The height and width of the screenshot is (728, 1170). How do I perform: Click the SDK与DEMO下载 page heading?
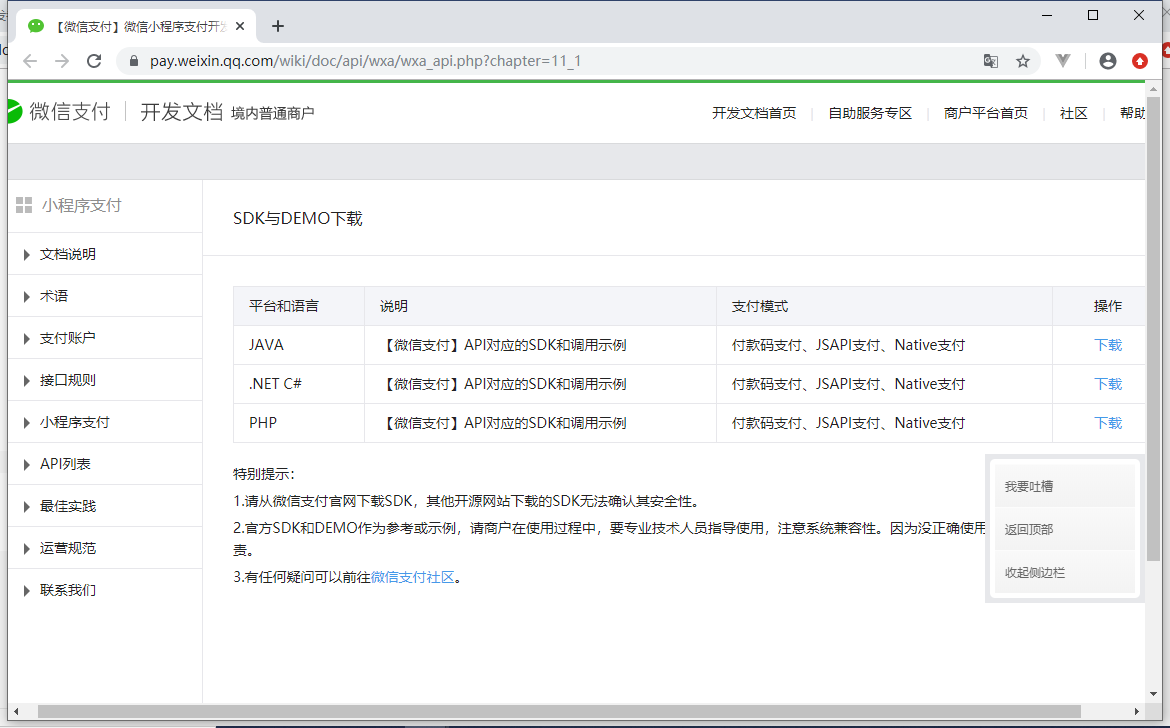coord(298,219)
